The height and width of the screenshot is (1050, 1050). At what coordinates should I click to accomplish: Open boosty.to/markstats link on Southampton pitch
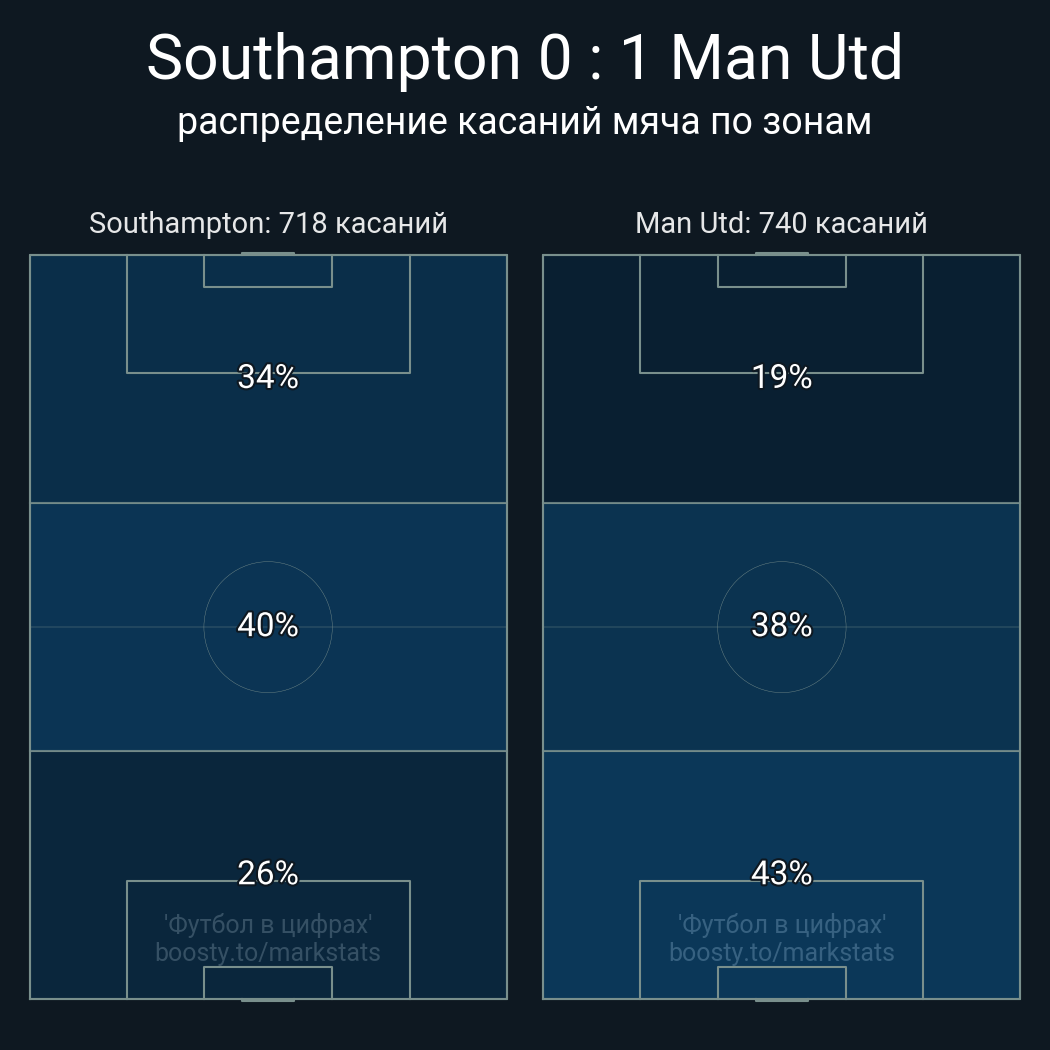[268, 952]
